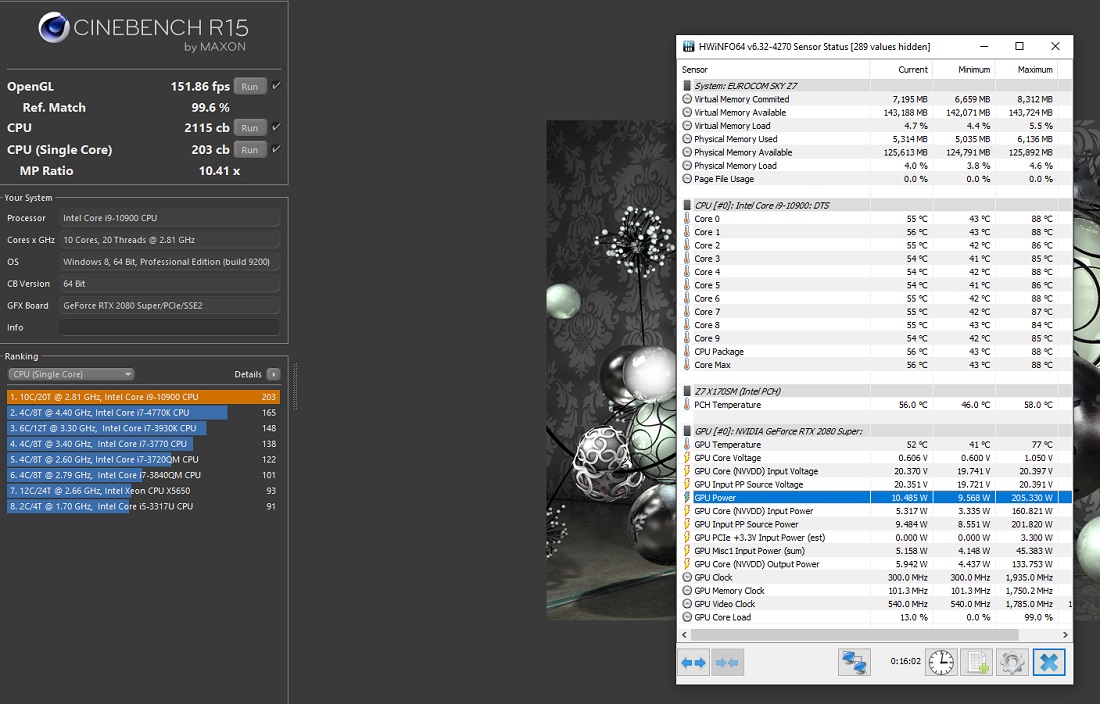Open HWiNFO sensor settings gear icon

click(x=1011, y=662)
